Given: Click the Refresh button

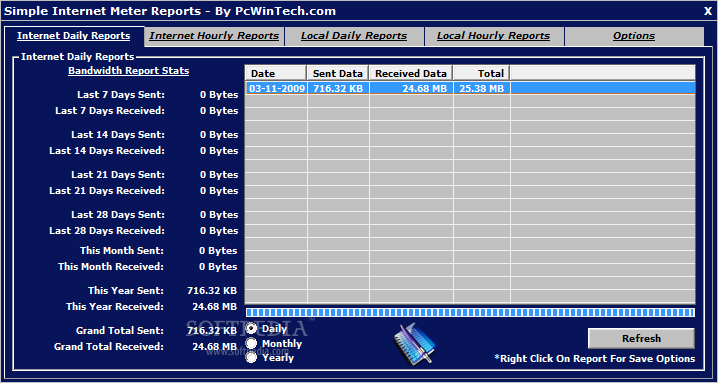Looking at the screenshot, I should [641, 339].
